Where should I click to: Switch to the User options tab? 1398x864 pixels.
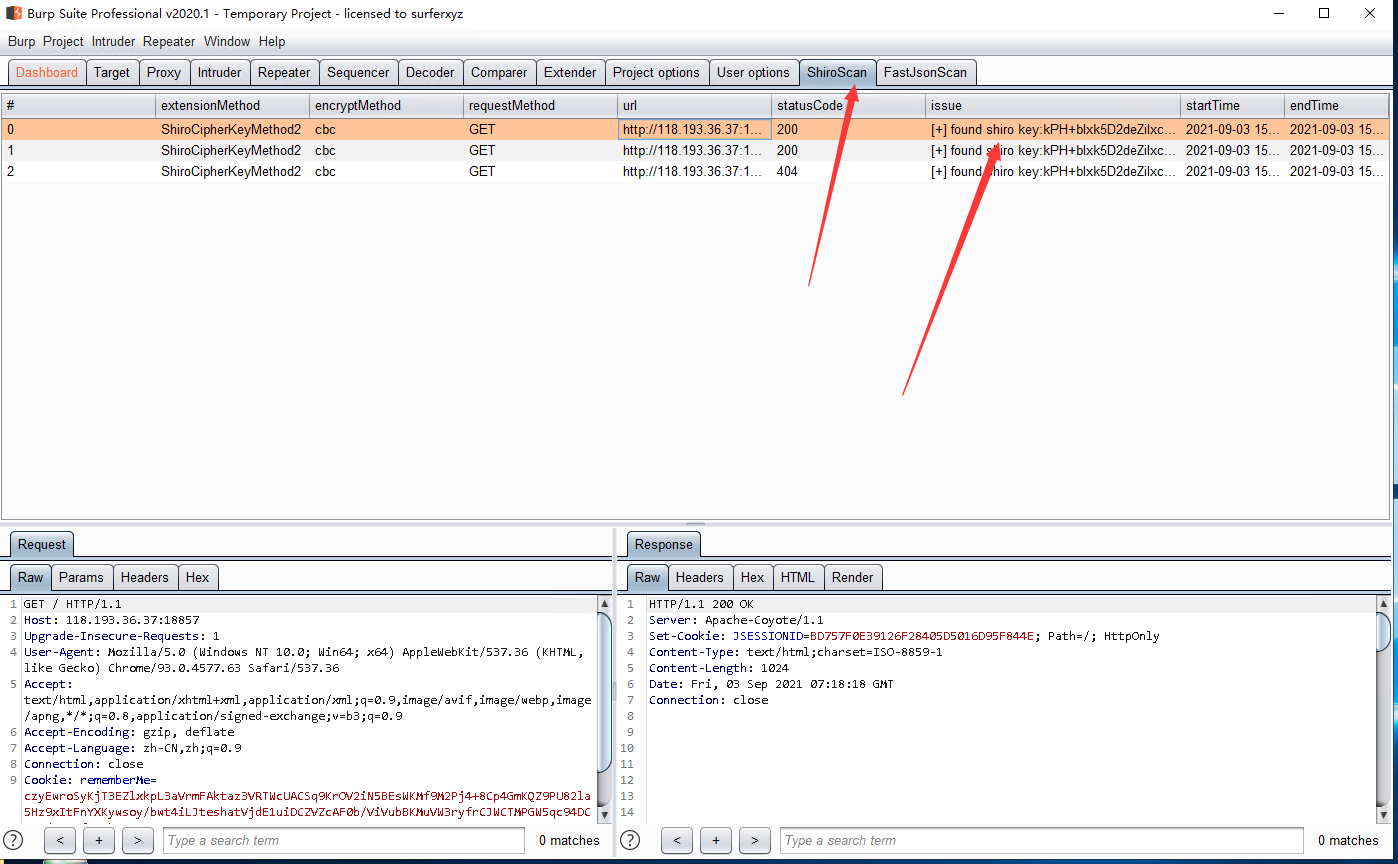click(x=753, y=72)
